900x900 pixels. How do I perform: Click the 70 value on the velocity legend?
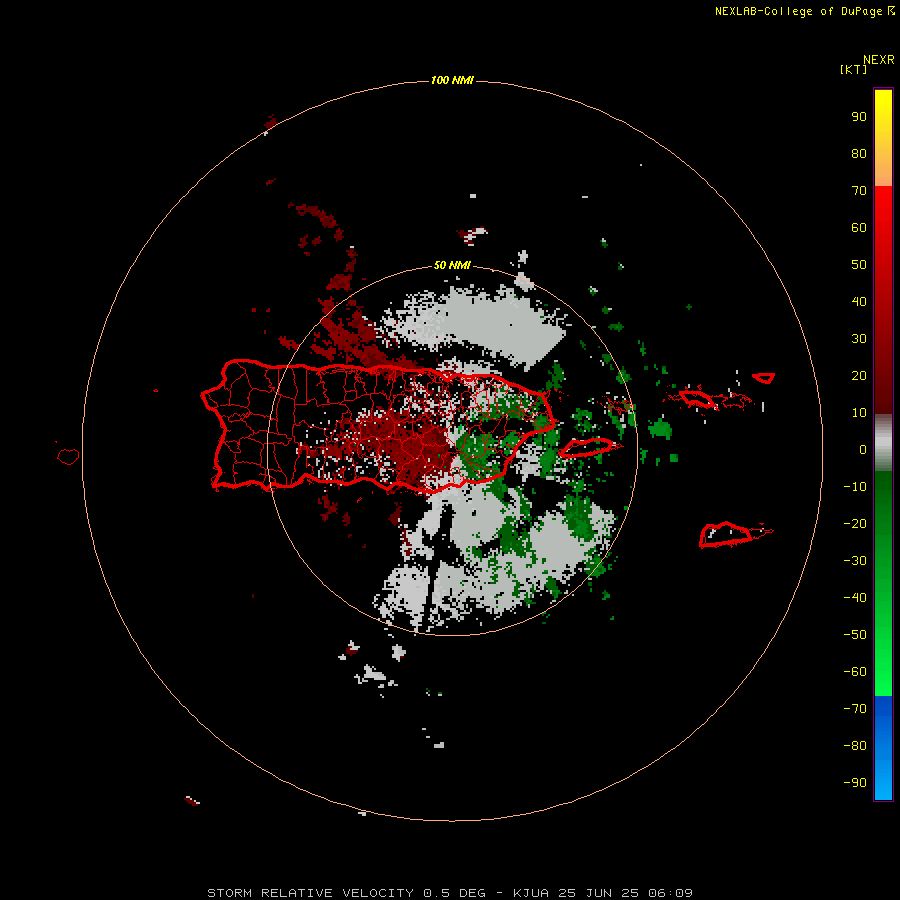(859, 191)
